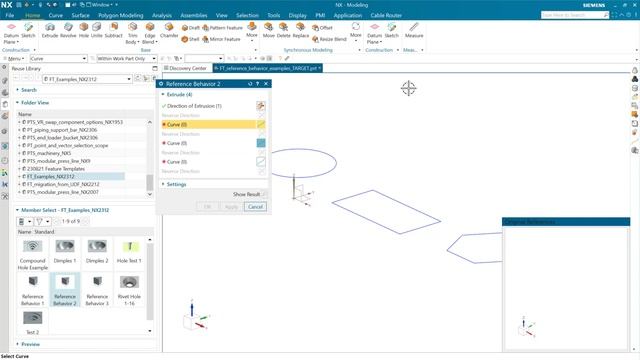Expand FT_migration_from_UDF_NX2212 folder
The height and width of the screenshot is (360, 640).
19,184
